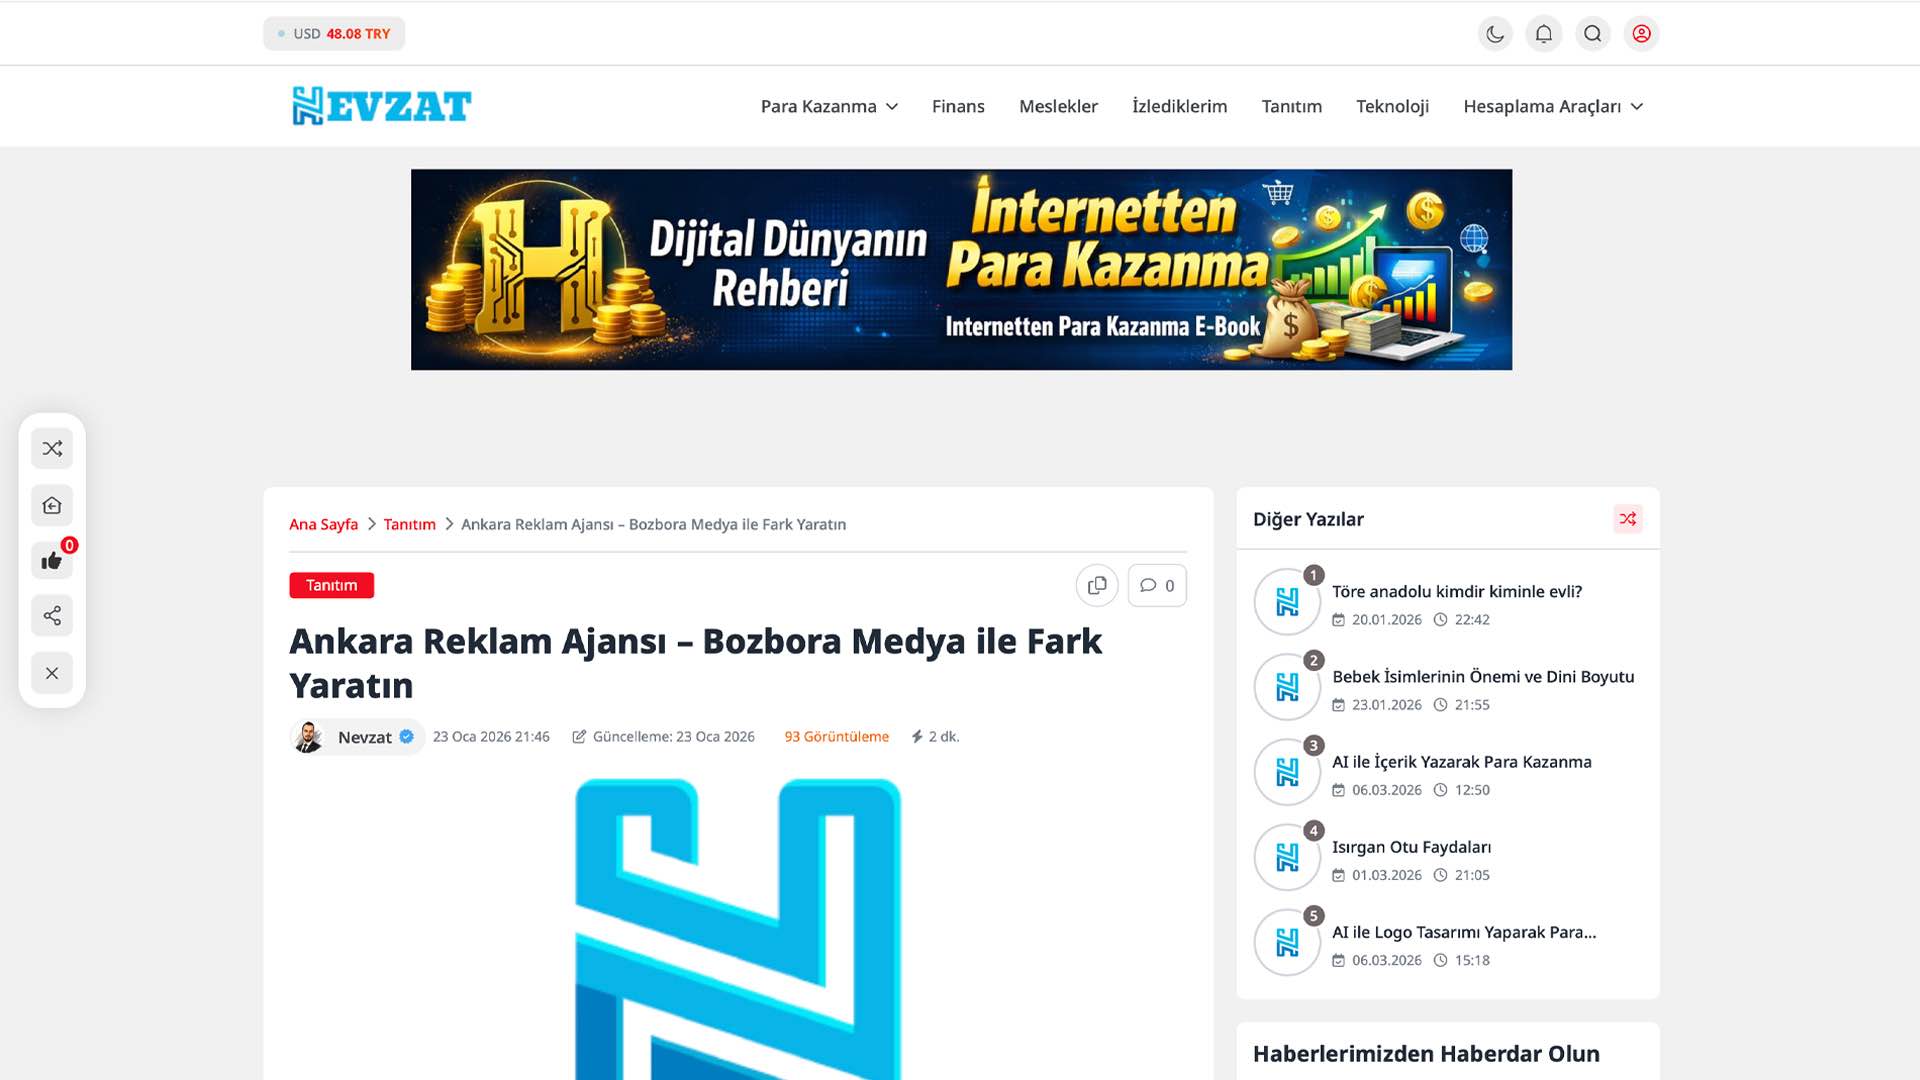Open article AI ile Logo Tasarımı Yaparak Para

[1464, 931]
